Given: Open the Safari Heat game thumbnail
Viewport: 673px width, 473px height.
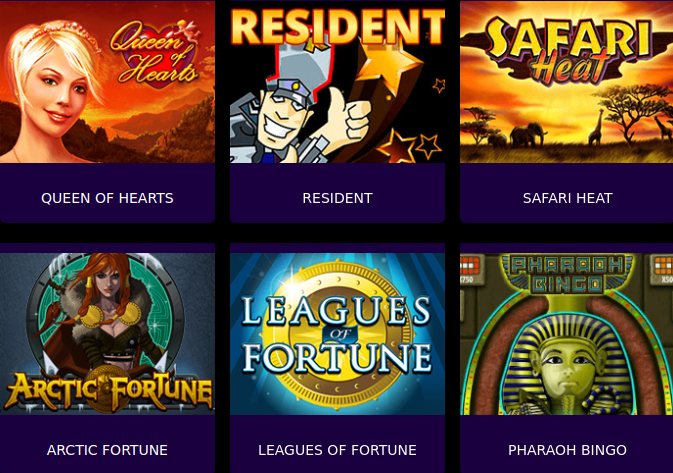Looking at the screenshot, I should (567, 82).
